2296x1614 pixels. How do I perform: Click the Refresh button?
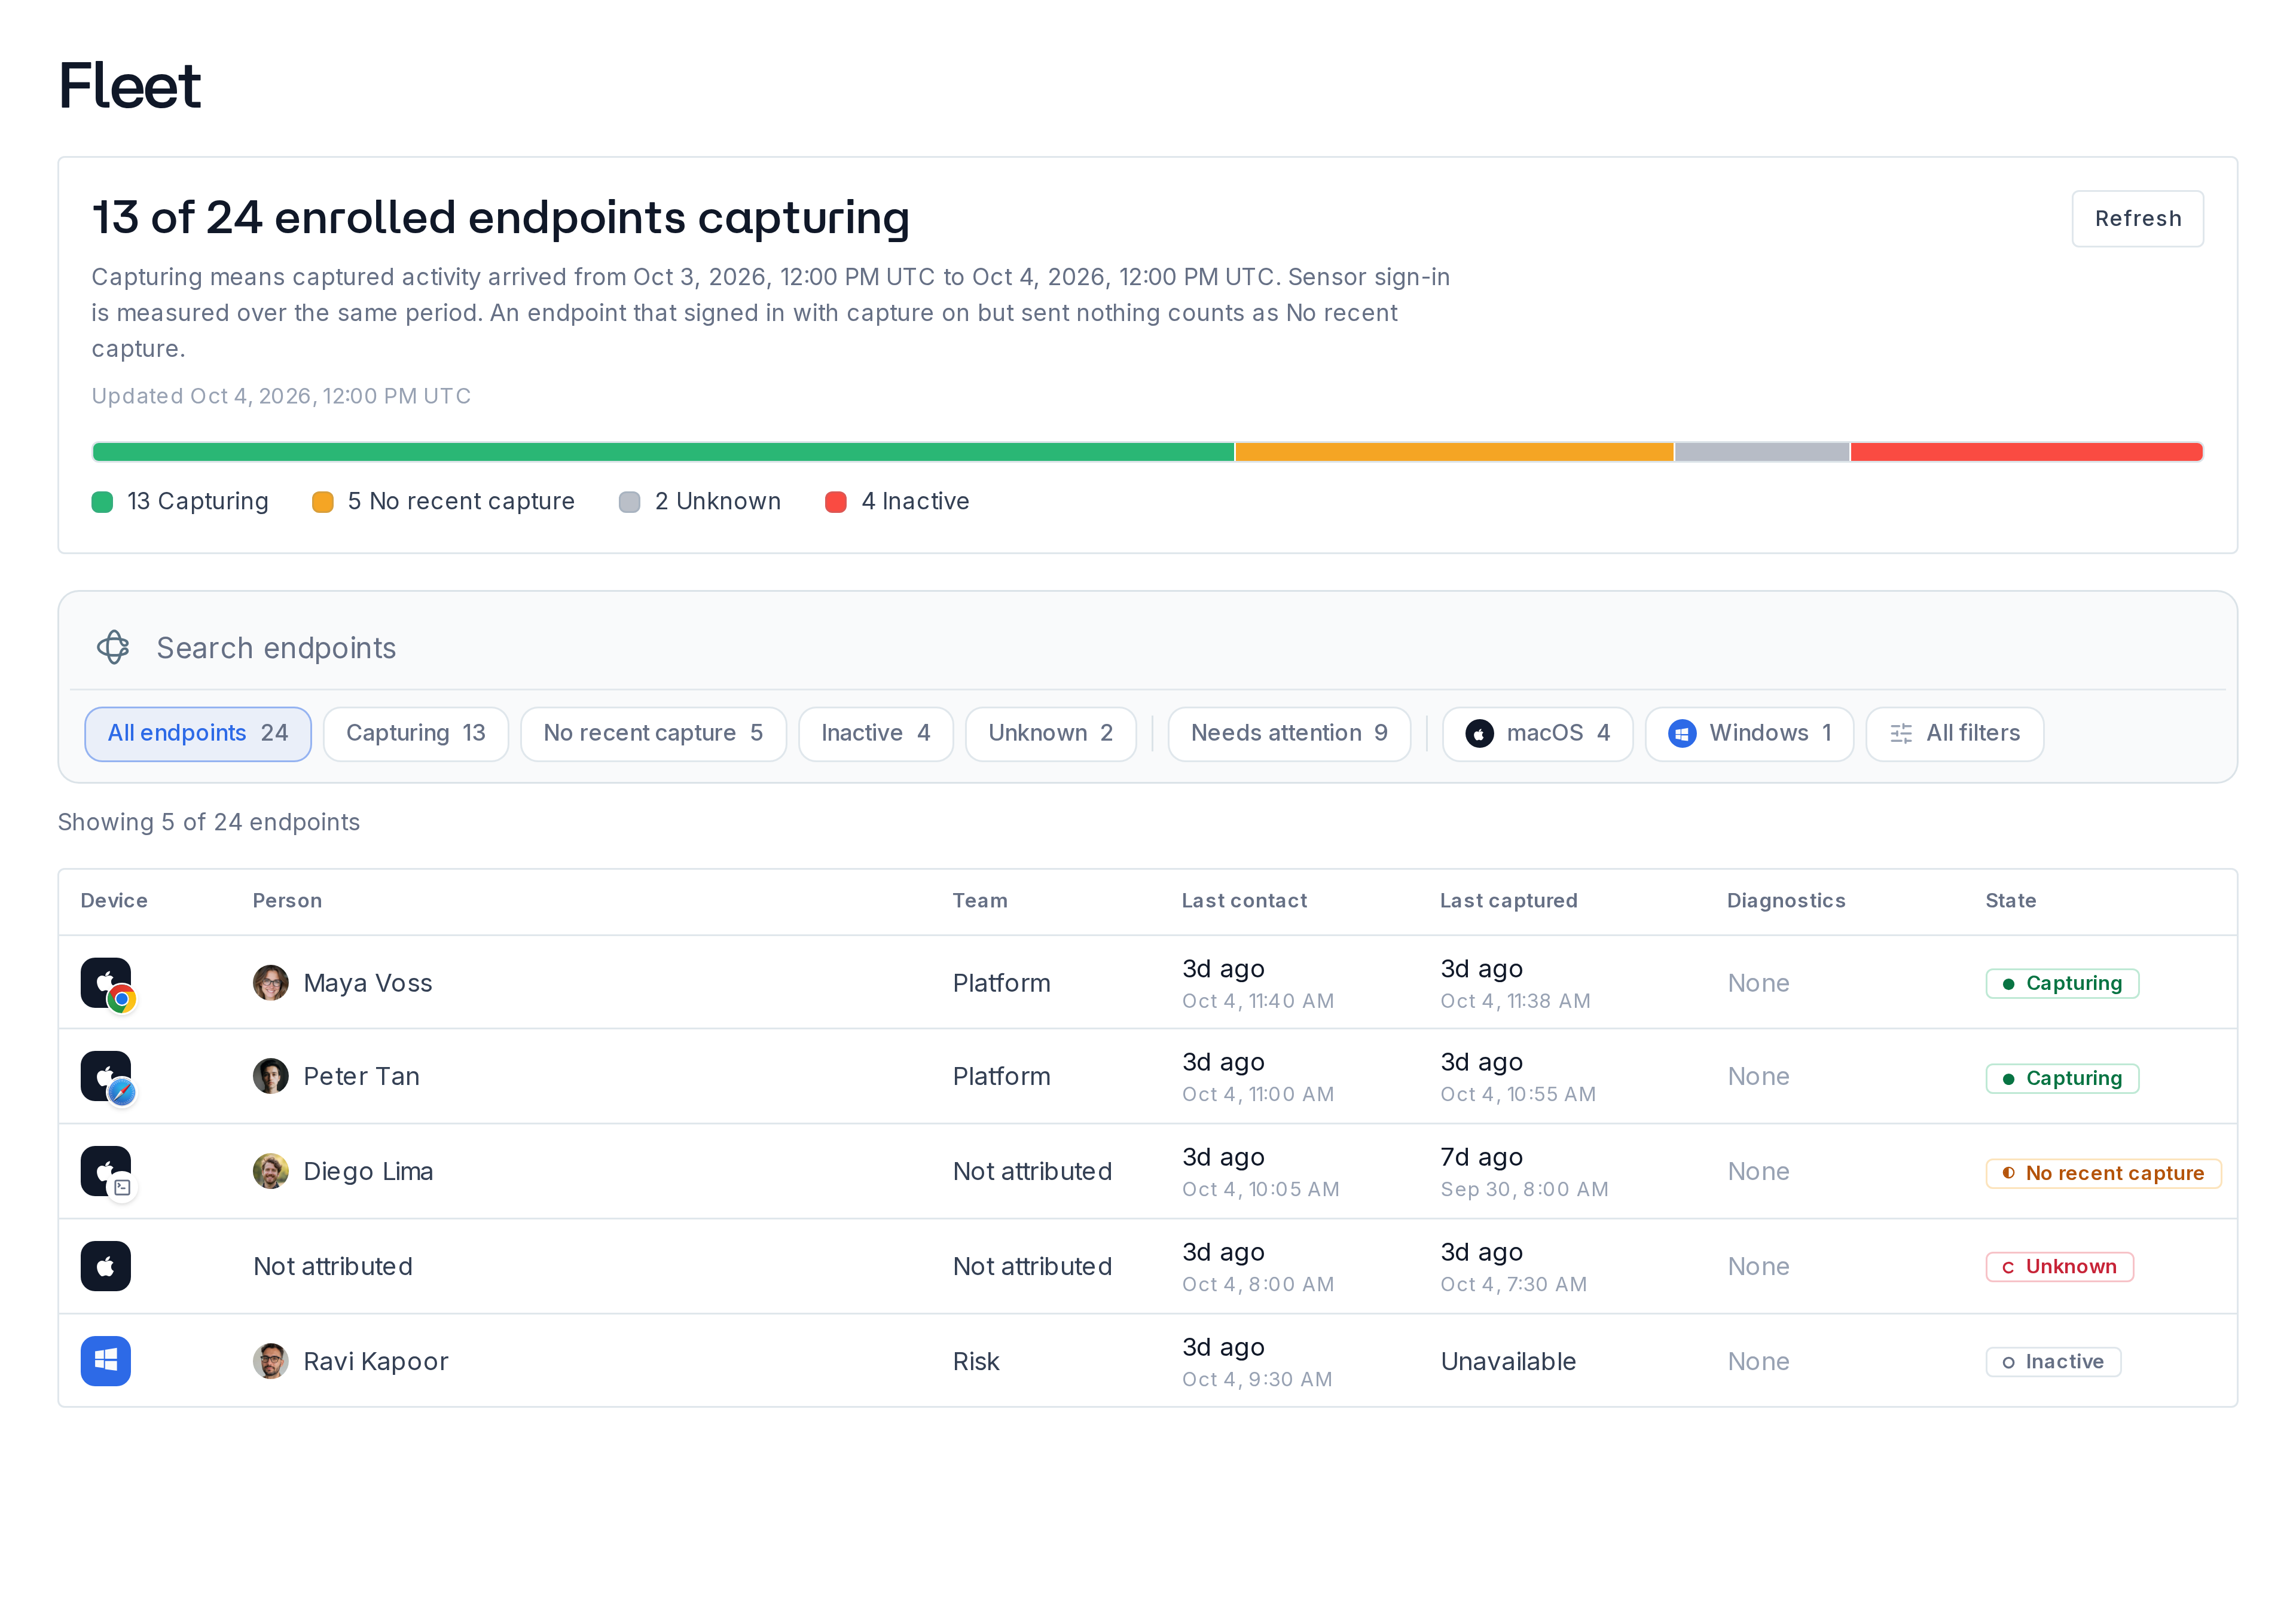click(2137, 218)
